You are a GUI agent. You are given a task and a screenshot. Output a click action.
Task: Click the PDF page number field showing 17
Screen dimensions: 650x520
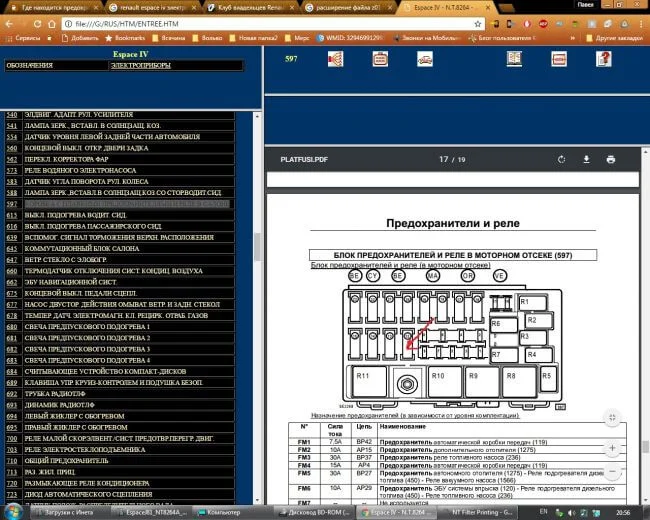click(443, 159)
